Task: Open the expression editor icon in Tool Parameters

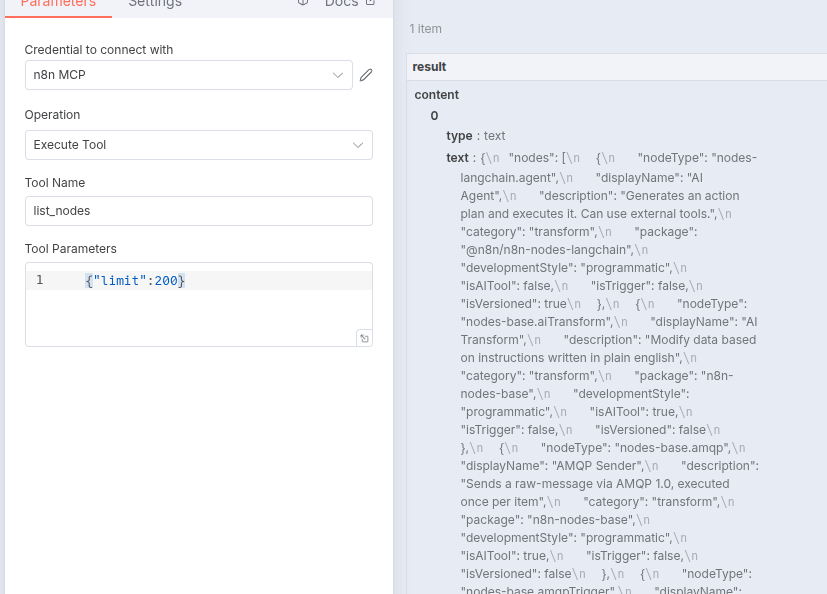Action: click(x=364, y=339)
